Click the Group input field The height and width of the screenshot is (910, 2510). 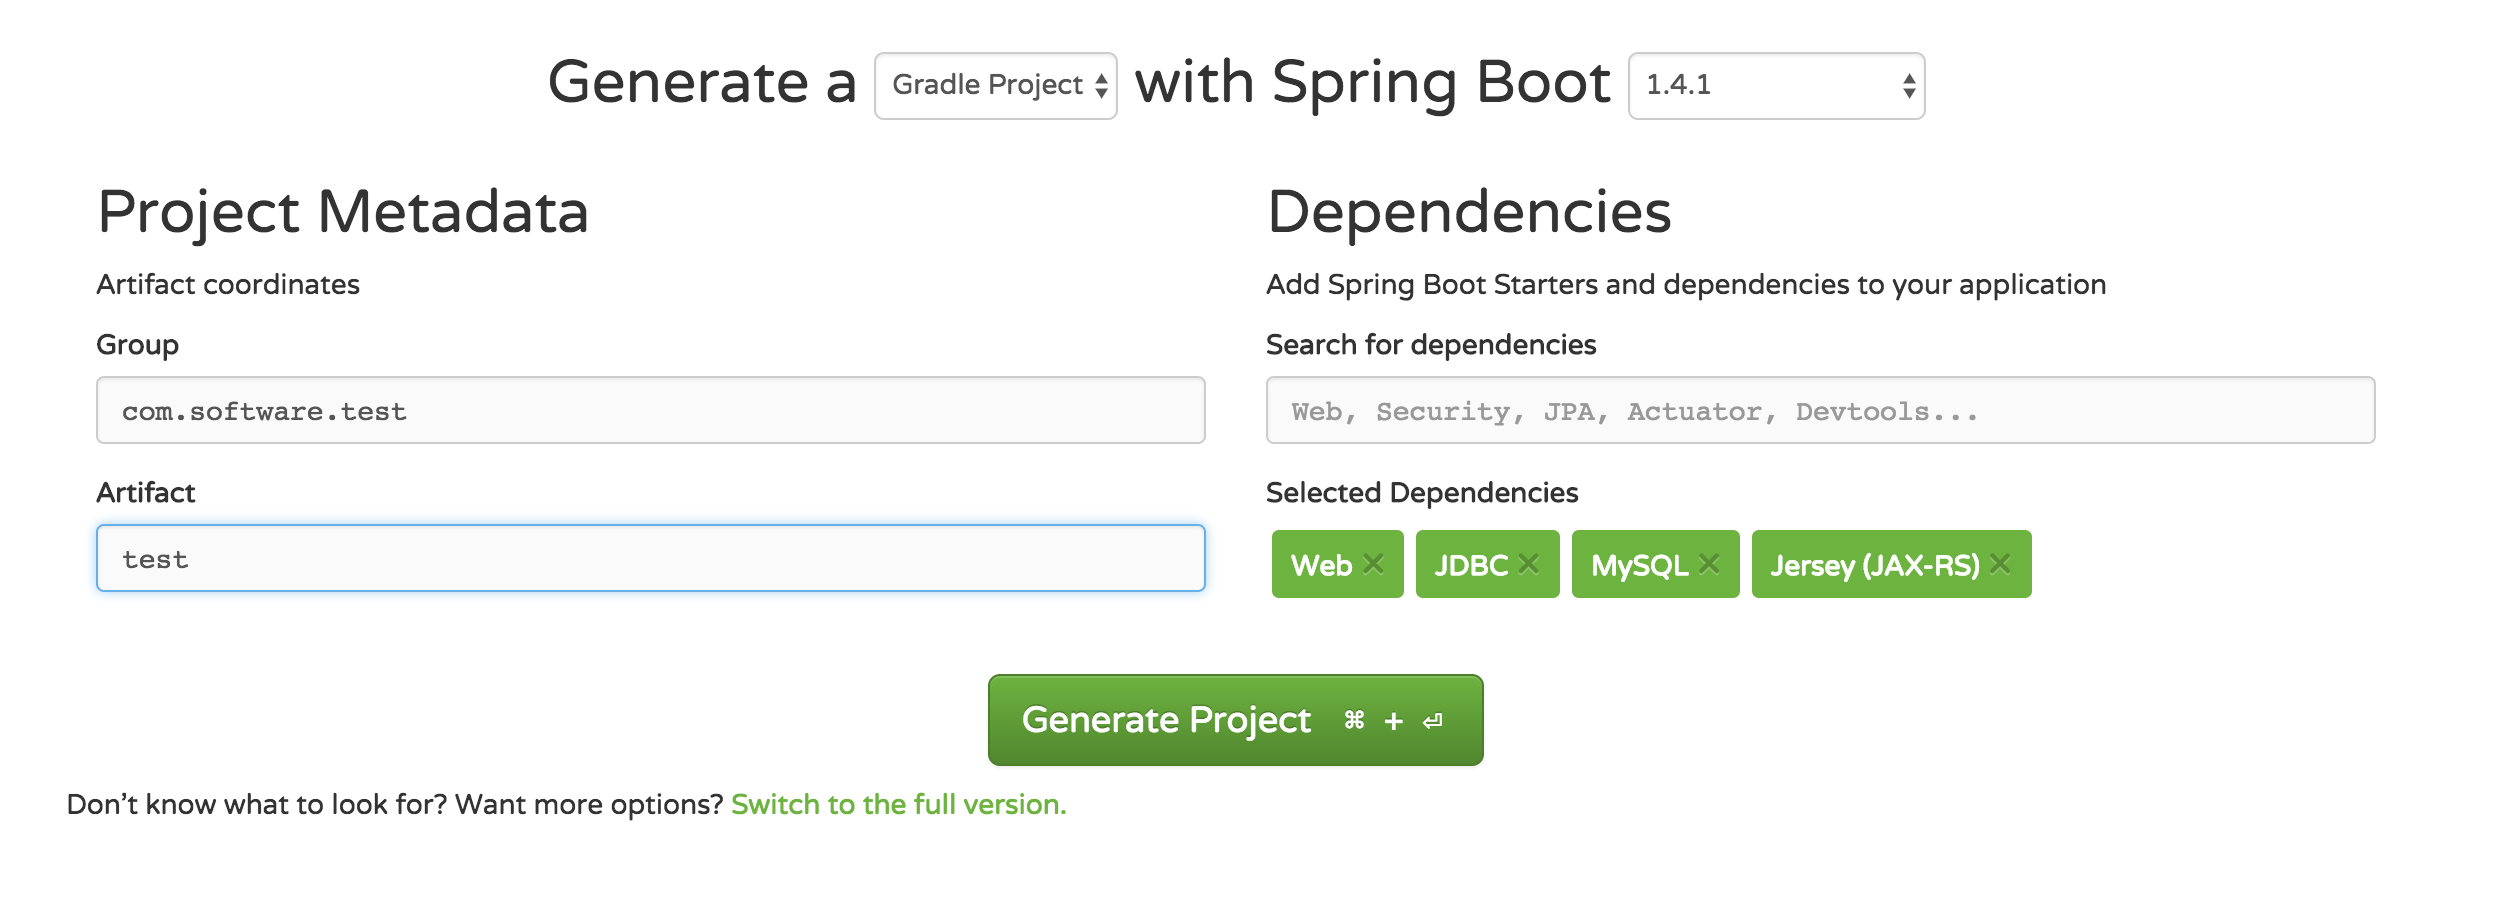[650, 410]
